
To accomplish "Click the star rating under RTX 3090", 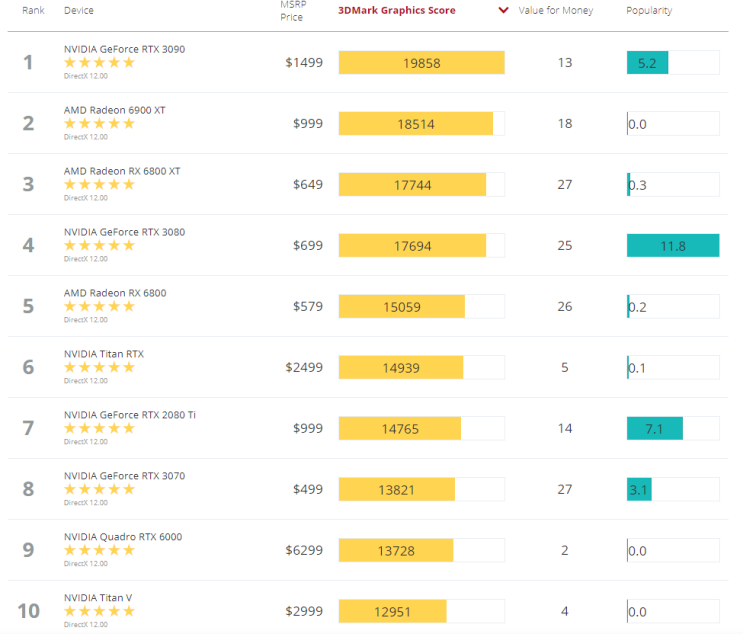I will coord(100,63).
